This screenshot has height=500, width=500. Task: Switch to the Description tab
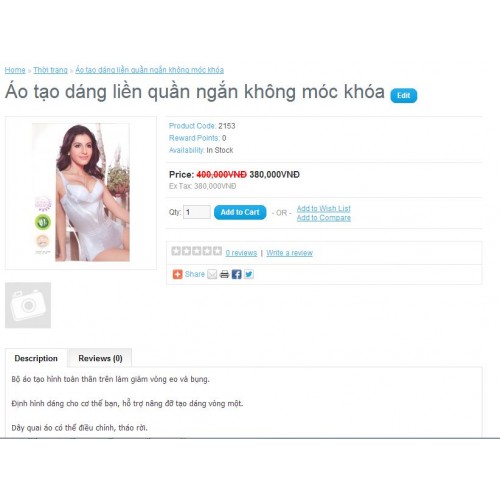coord(36,358)
